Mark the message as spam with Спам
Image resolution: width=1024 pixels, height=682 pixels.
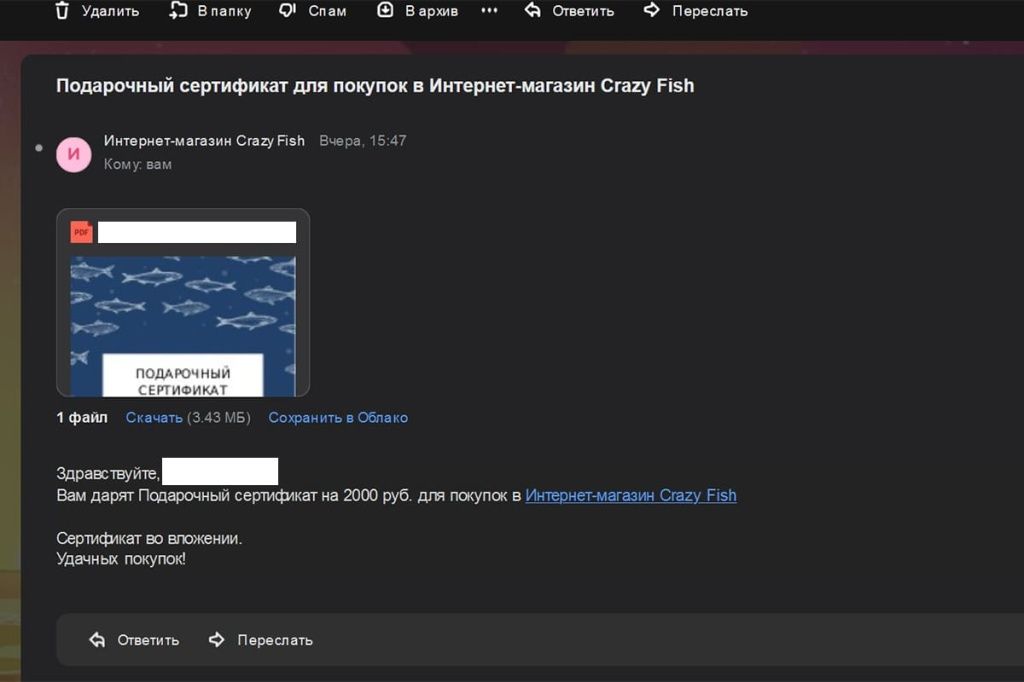288,11
